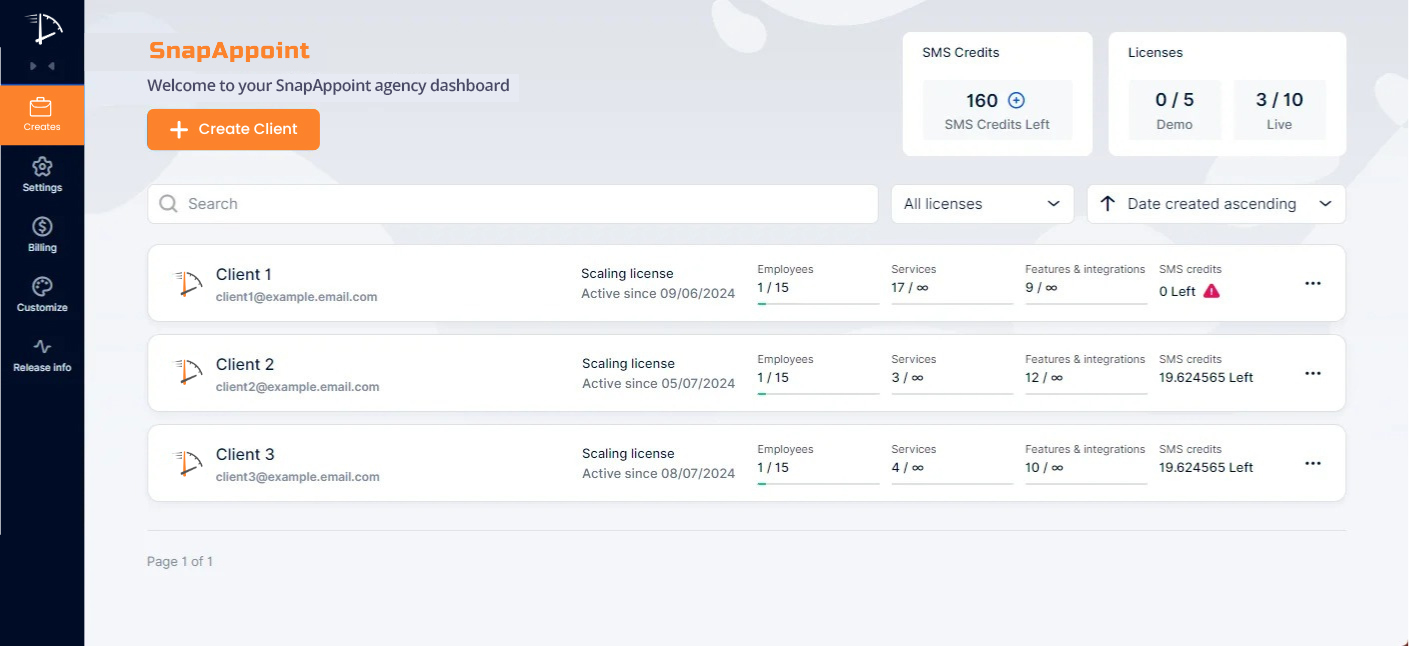The image size is (1409, 646).
Task: Open the Customize page in the sidebar
Action: [42, 294]
